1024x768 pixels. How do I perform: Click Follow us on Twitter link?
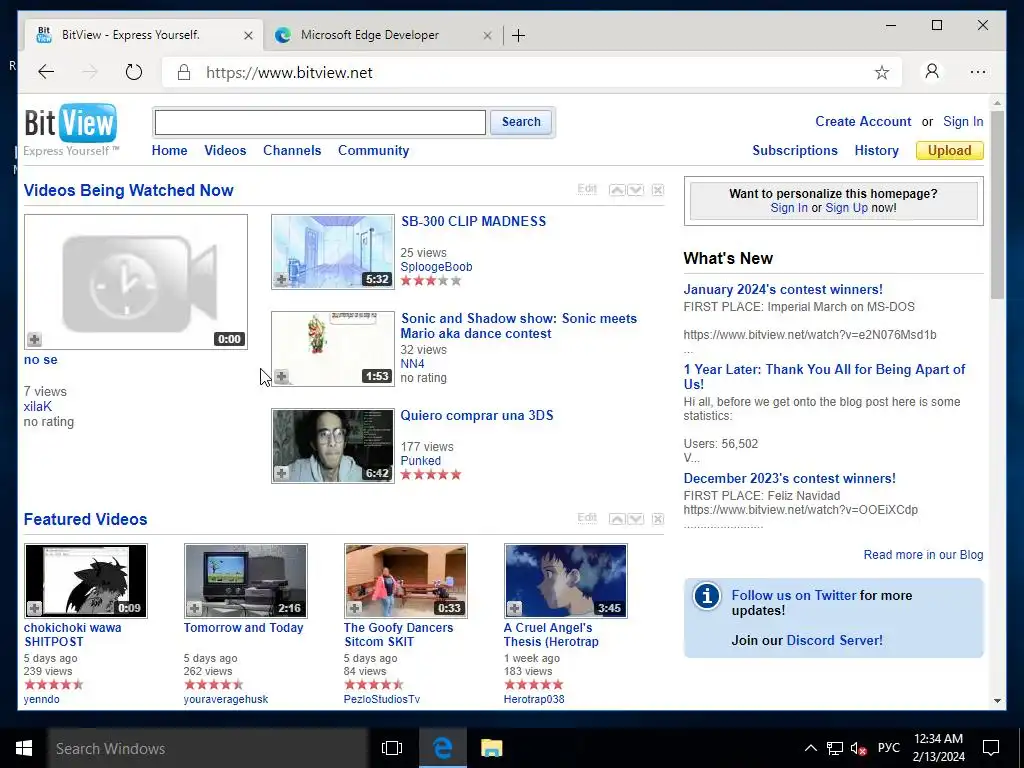click(x=793, y=595)
